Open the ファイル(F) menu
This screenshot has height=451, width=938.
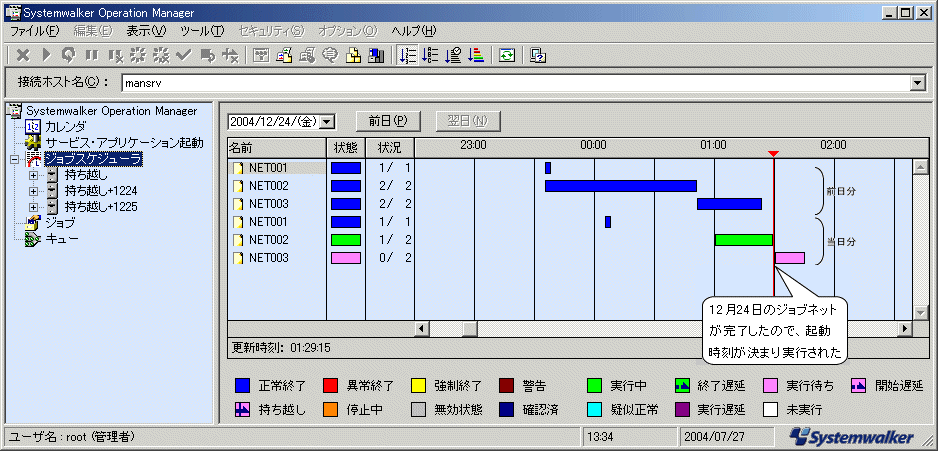tap(35, 31)
